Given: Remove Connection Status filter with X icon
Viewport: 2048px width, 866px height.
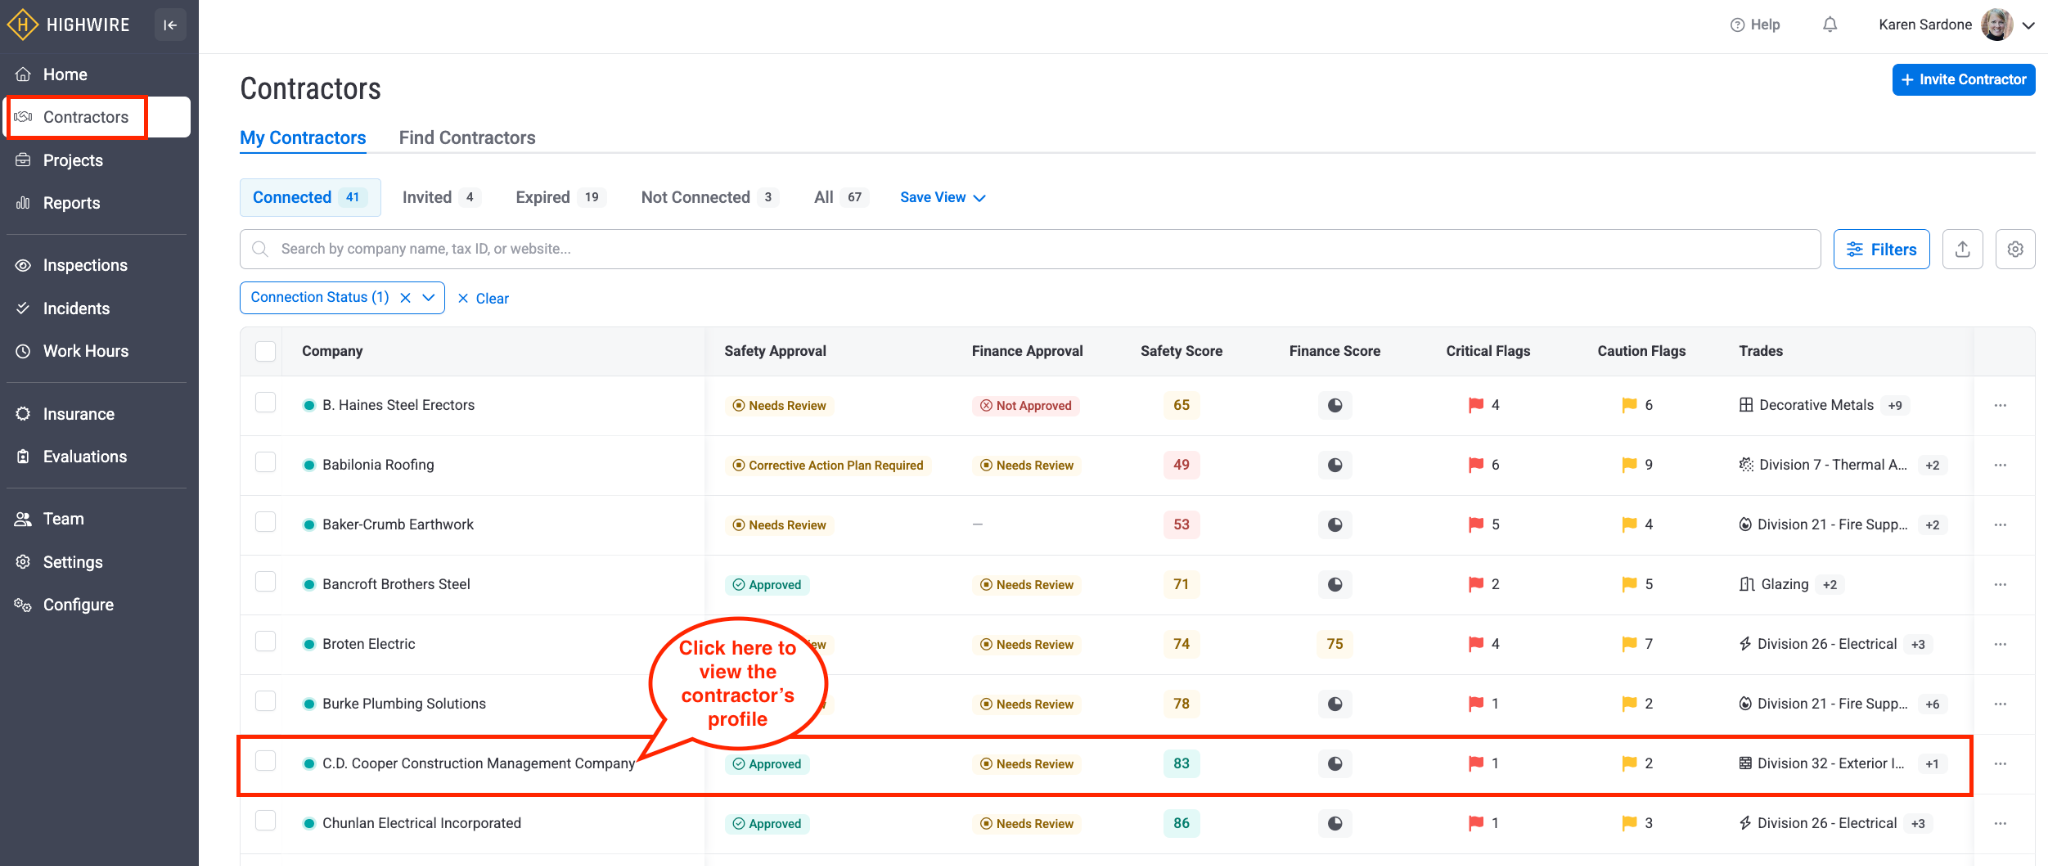Looking at the screenshot, I should [405, 298].
